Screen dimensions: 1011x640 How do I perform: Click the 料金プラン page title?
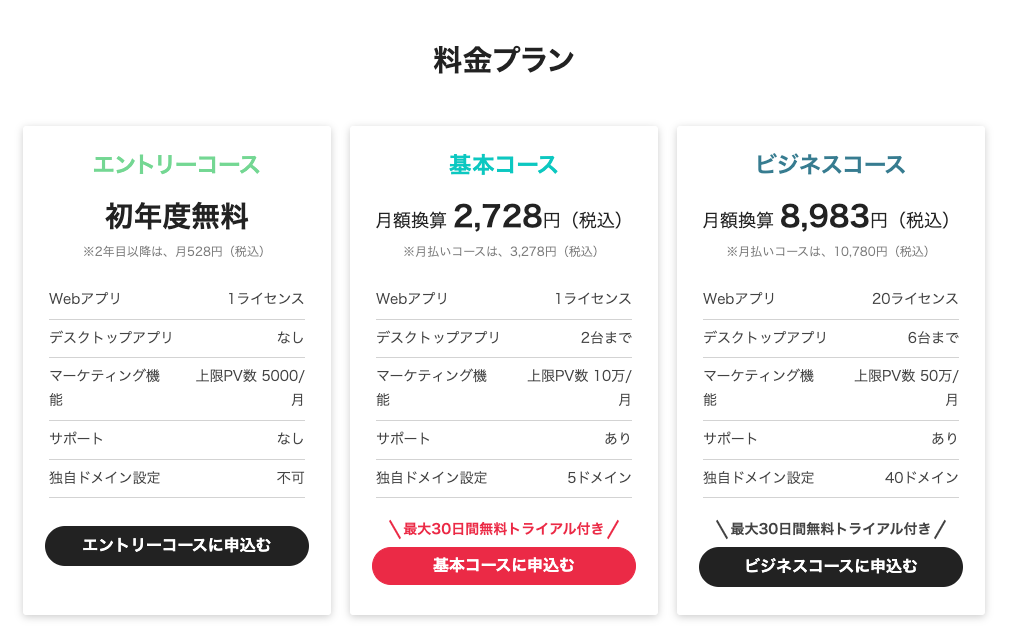tap(504, 60)
